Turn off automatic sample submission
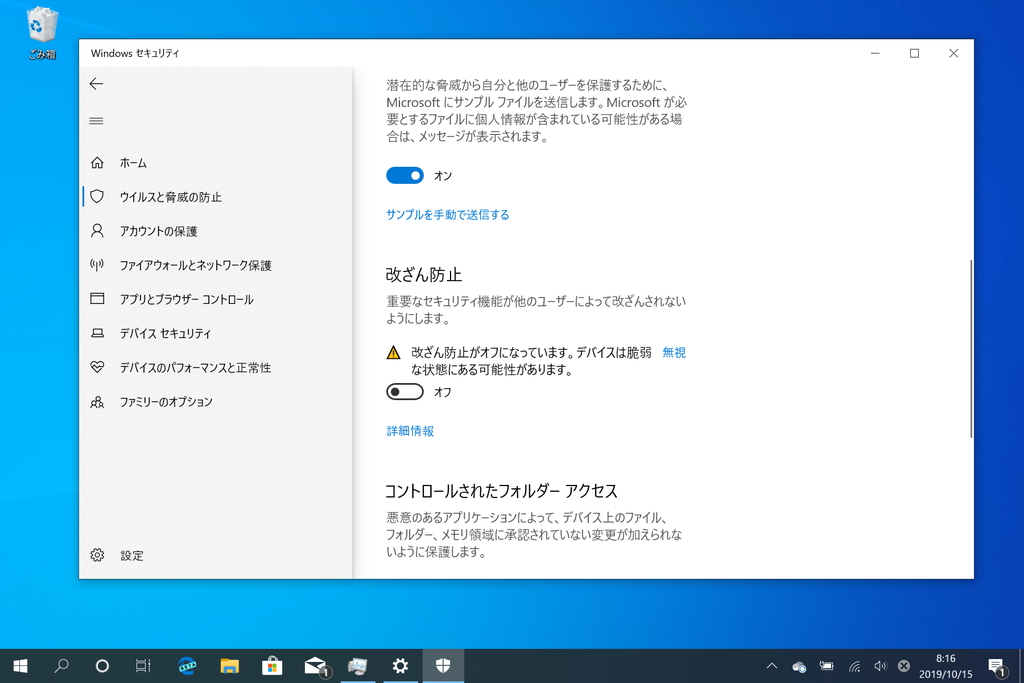Image resolution: width=1024 pixels, height=683 pixels. [x=404, y=175]
